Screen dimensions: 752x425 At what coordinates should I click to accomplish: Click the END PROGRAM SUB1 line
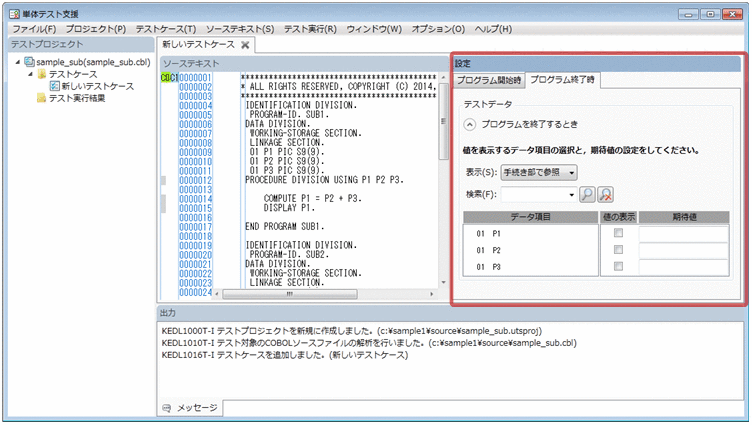[284, 226]
